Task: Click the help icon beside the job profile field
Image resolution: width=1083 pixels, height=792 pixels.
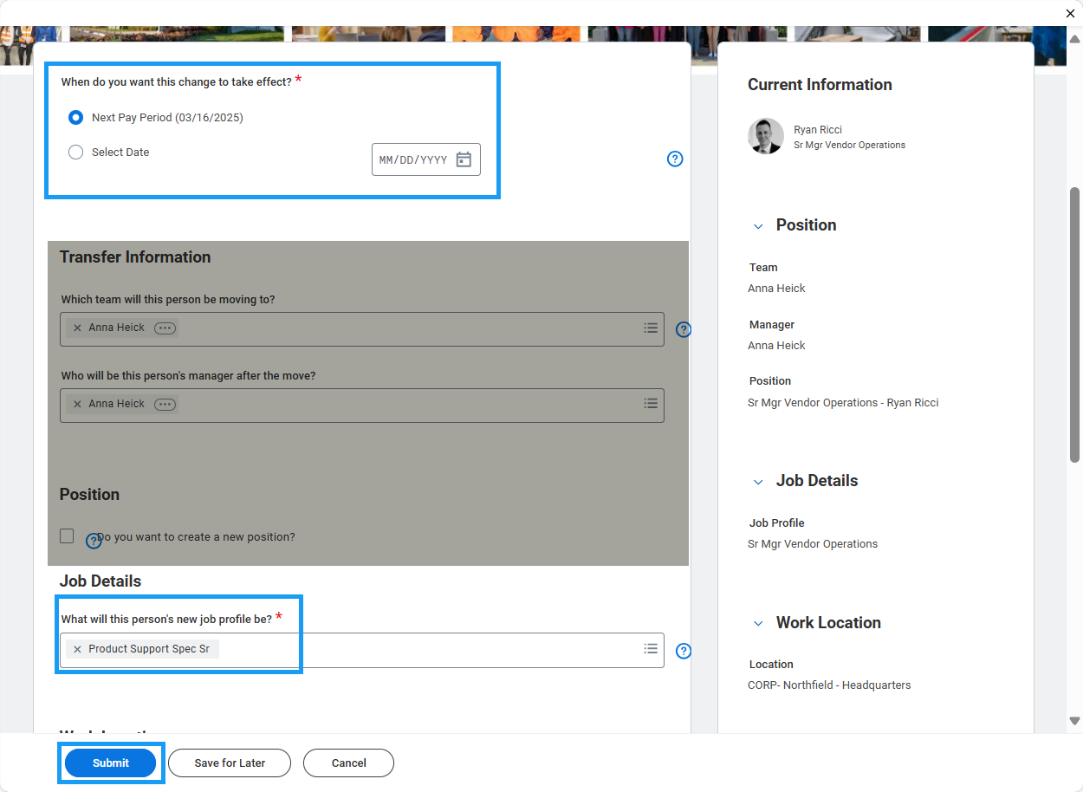Action: pos(683,650)
